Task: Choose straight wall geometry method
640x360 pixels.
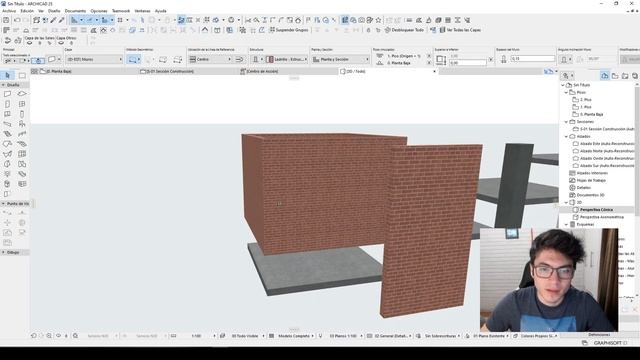Action: click(x=133, y=60)
